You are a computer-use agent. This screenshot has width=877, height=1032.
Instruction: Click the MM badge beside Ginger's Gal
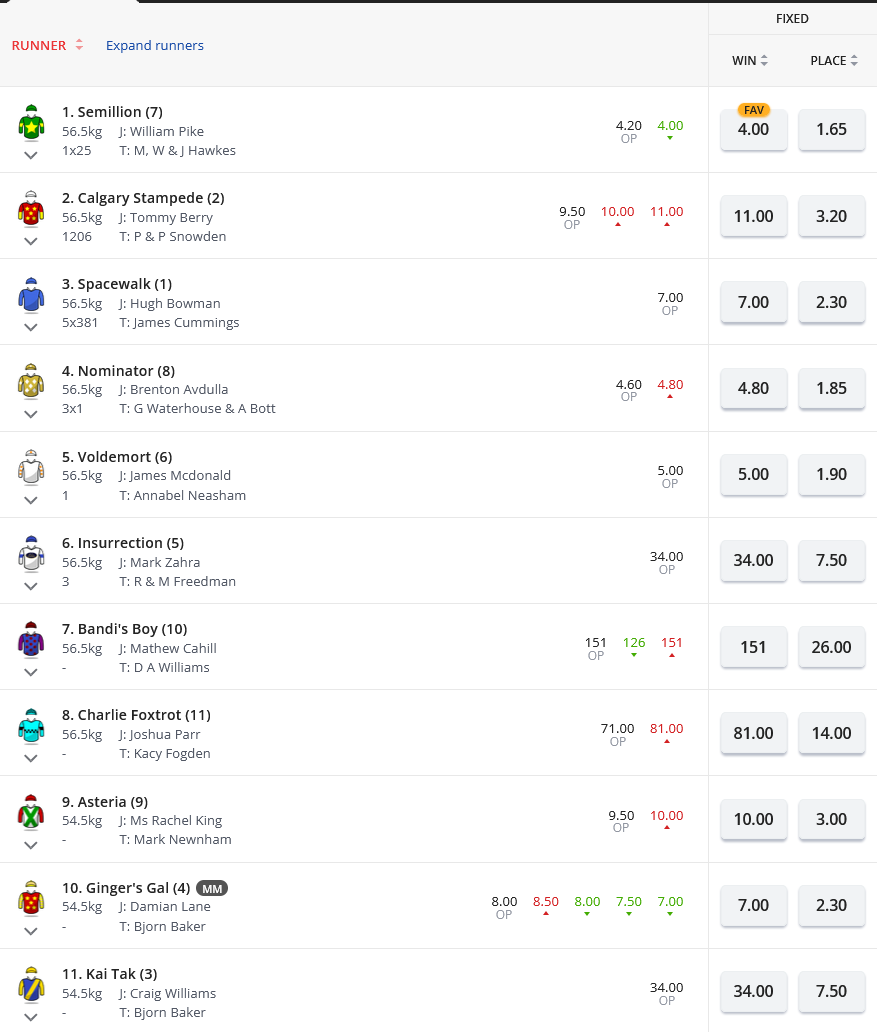coord(211,888)
